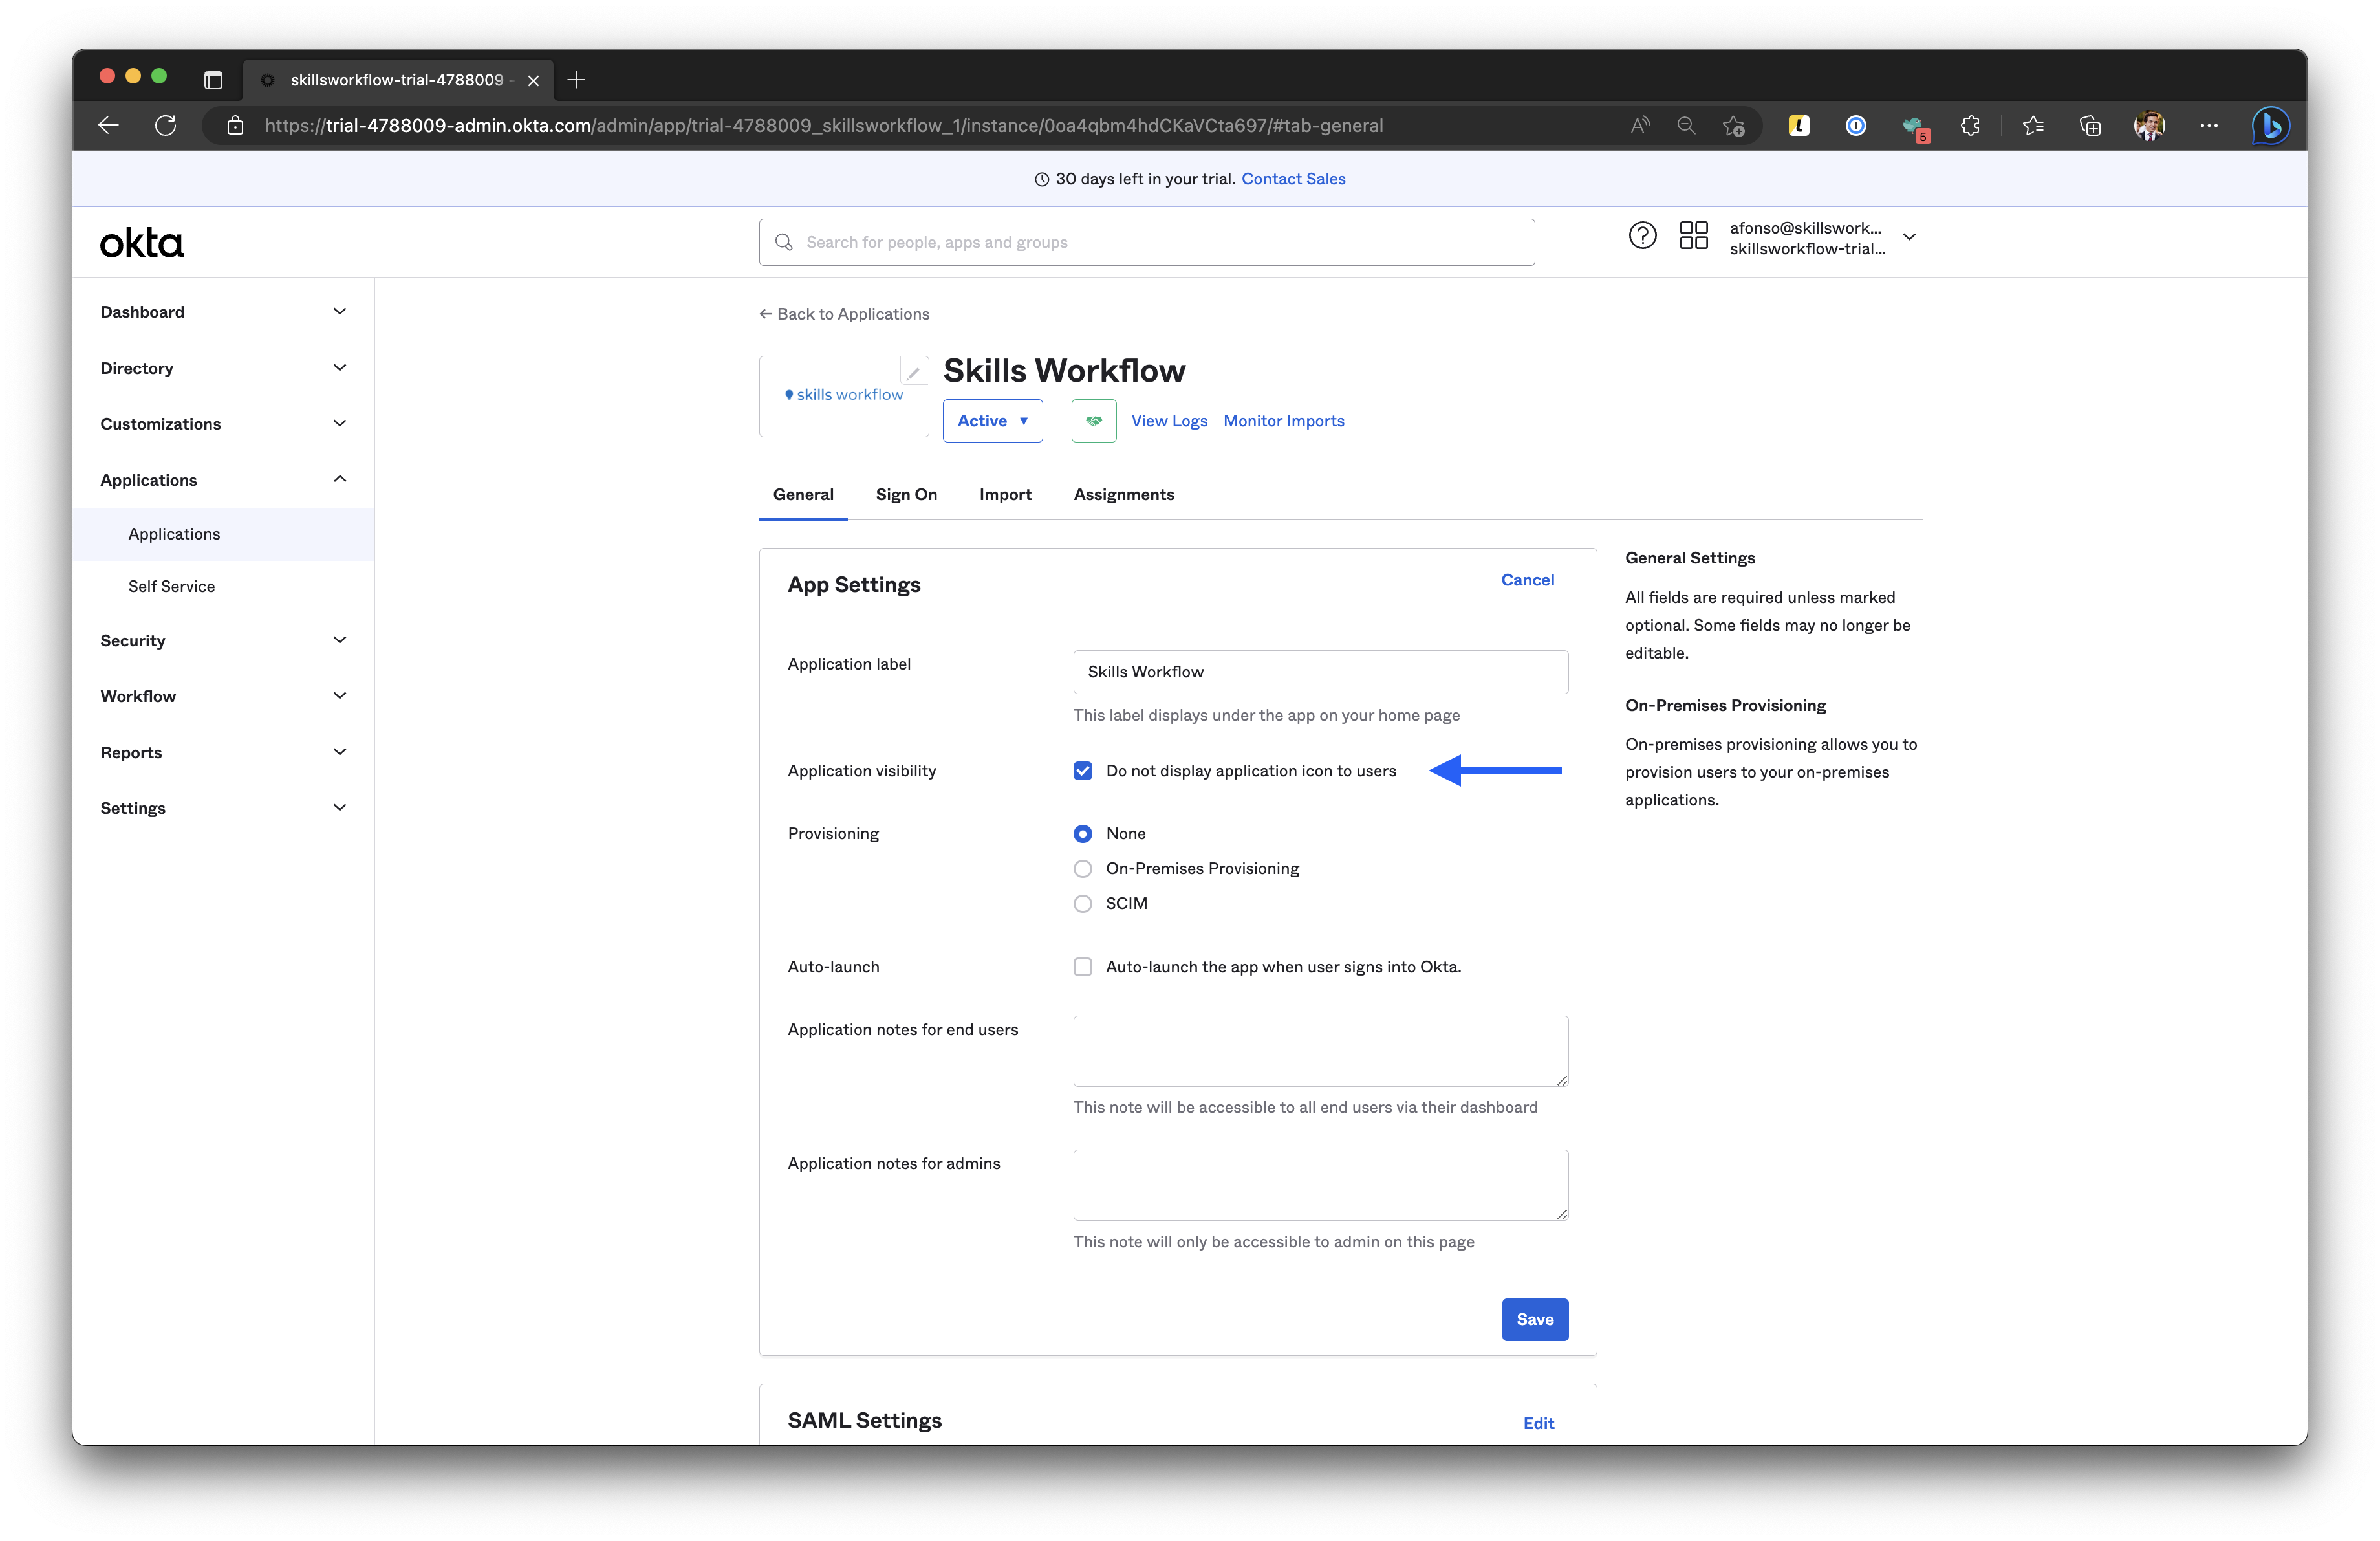
Task: Click search magnifier icon in Okta search
Action: point(784,242)
